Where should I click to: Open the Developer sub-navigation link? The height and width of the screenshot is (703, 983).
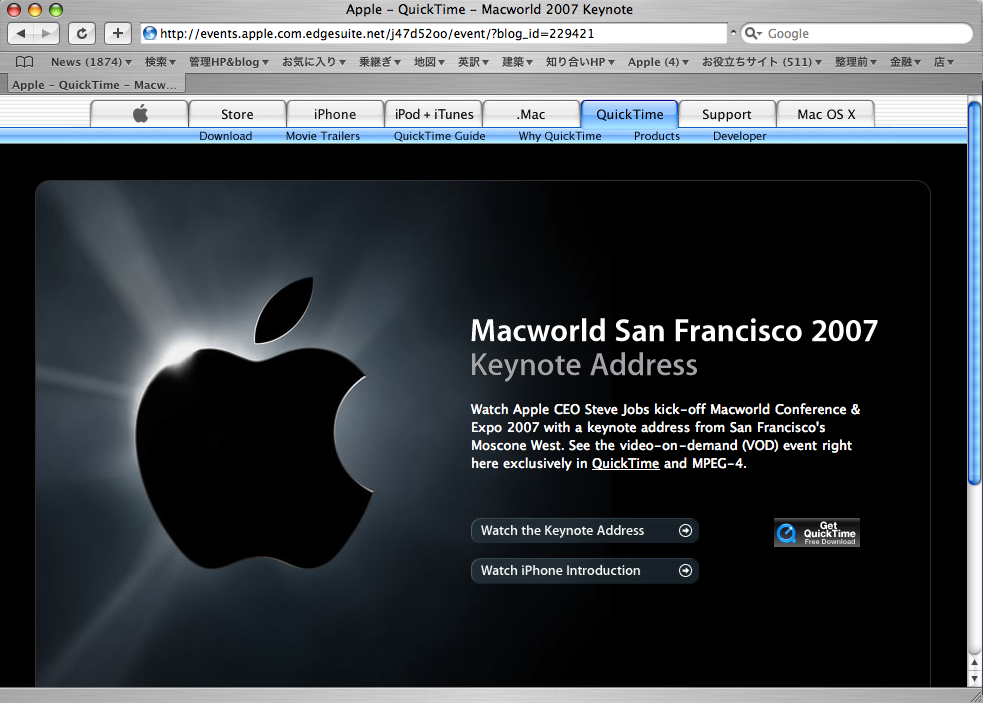pyautogui.click(x=739, y=135)
